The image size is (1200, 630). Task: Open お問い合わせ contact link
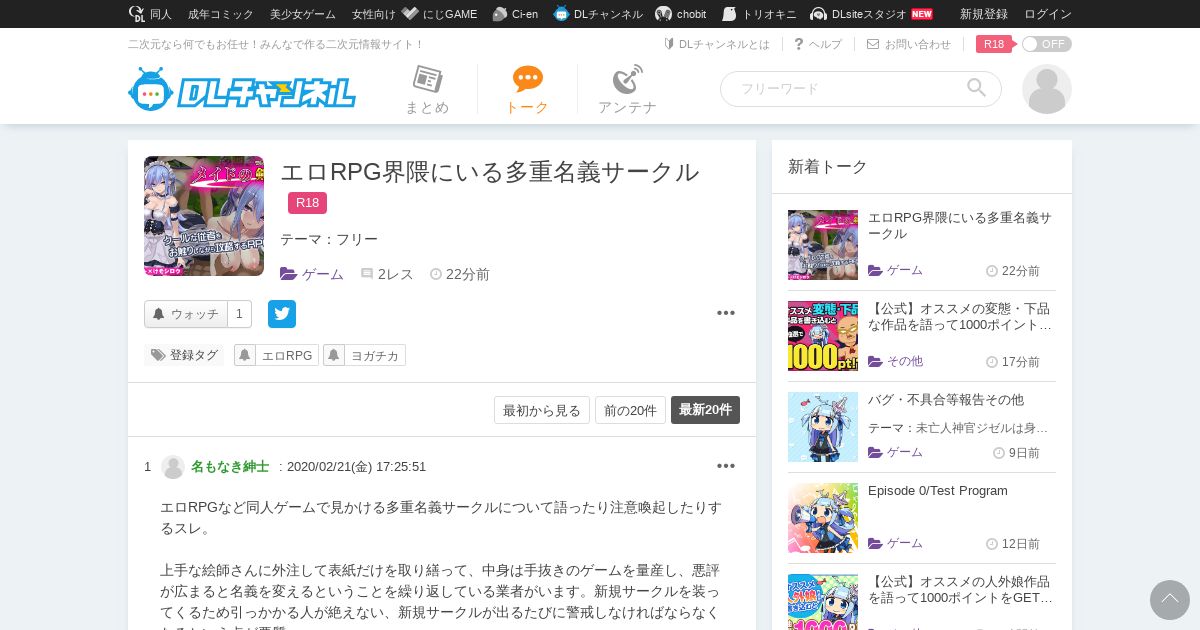coord(909,44)
